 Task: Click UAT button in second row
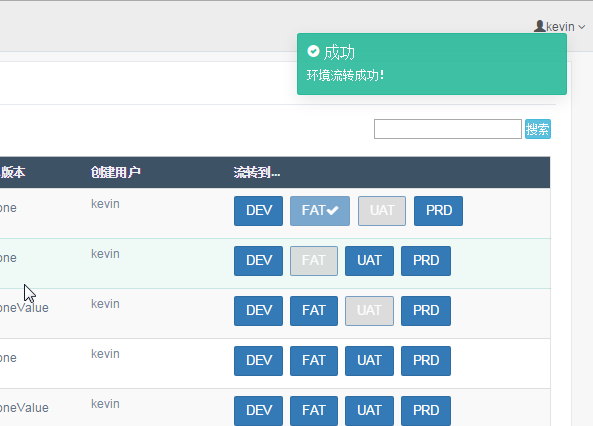[369, 261]
